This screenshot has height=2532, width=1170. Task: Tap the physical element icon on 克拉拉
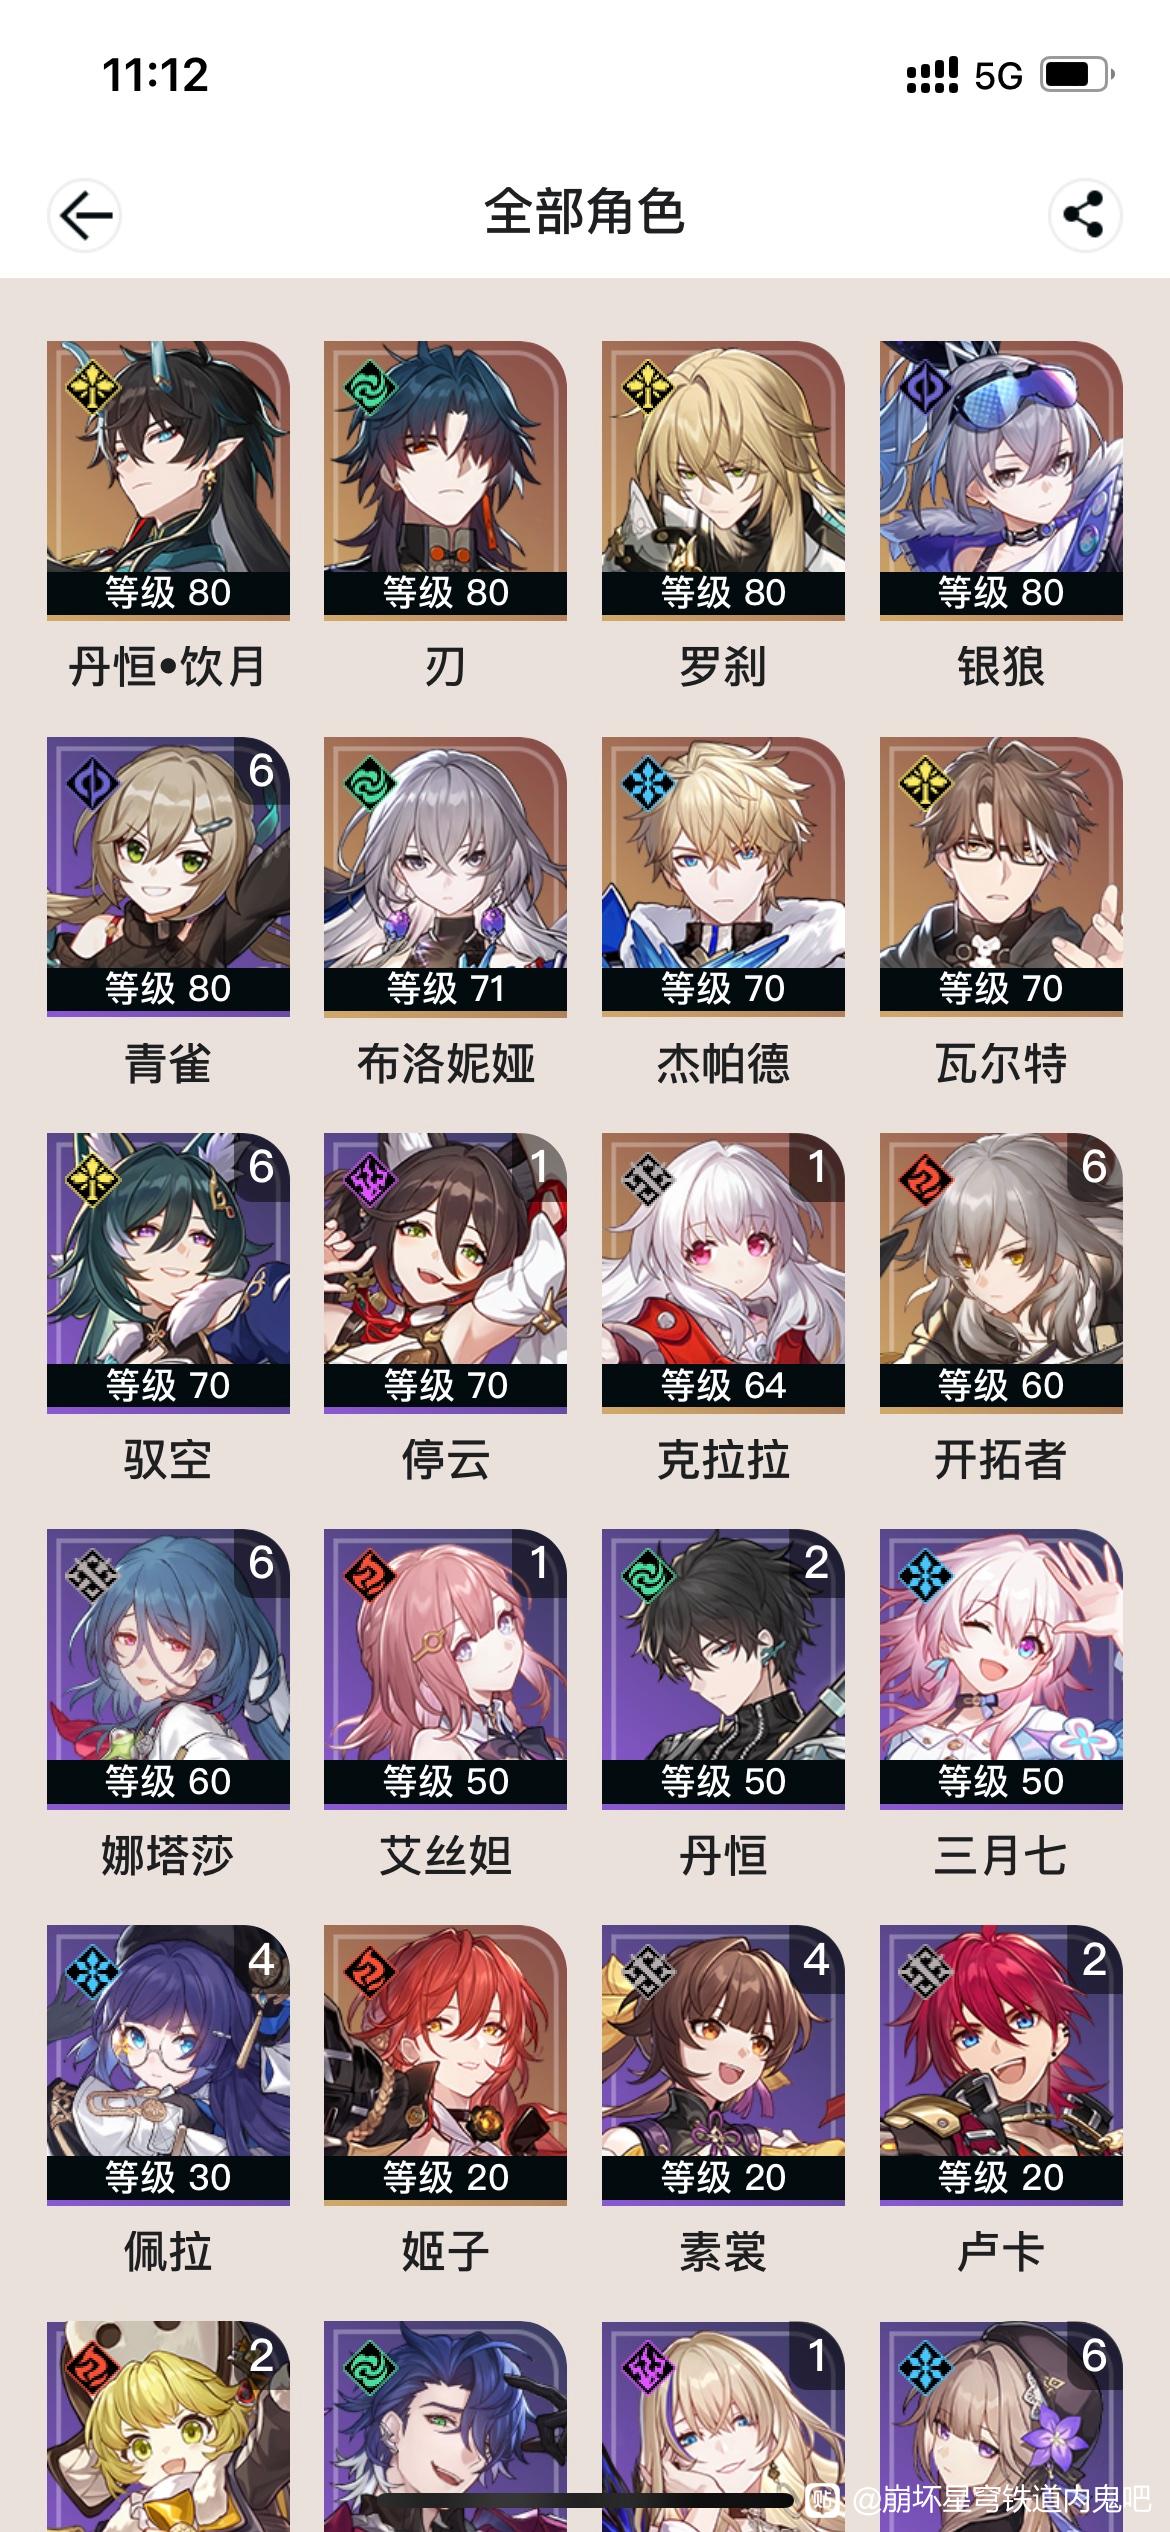[648, 1180]
